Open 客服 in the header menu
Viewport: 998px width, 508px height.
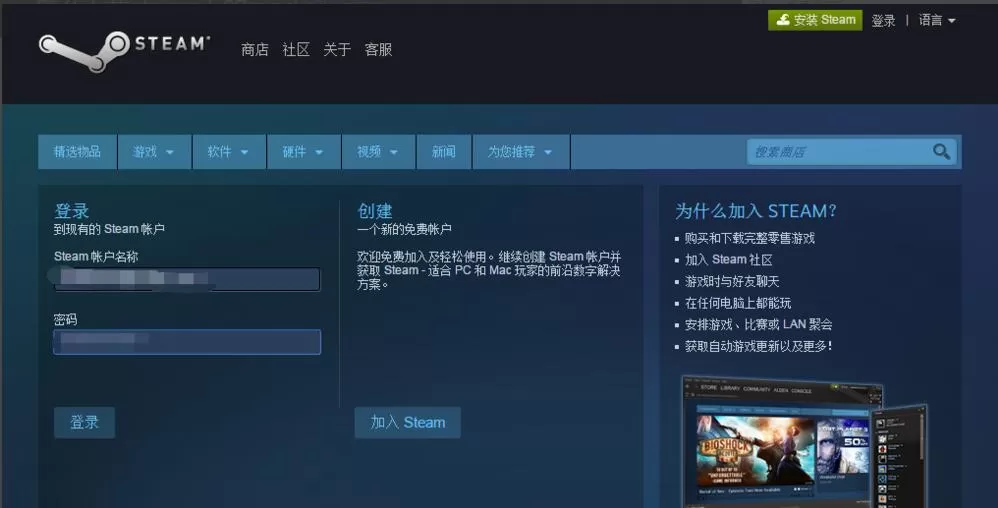[378, 50]
